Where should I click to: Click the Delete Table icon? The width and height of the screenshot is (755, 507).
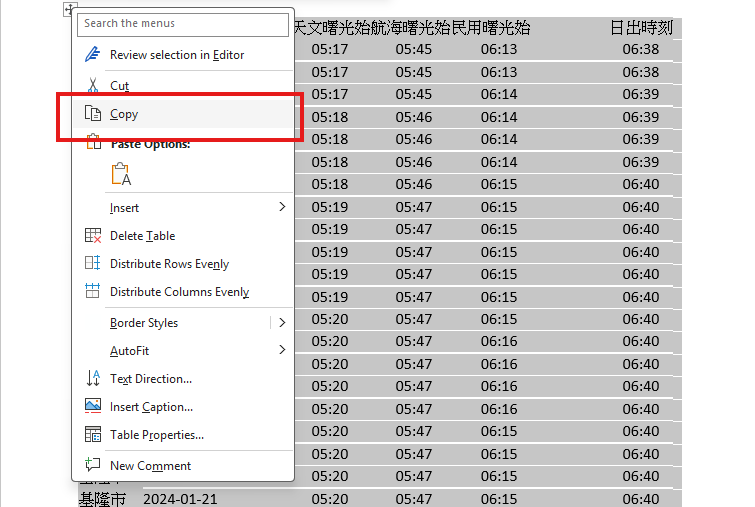(x=93, y=236)
